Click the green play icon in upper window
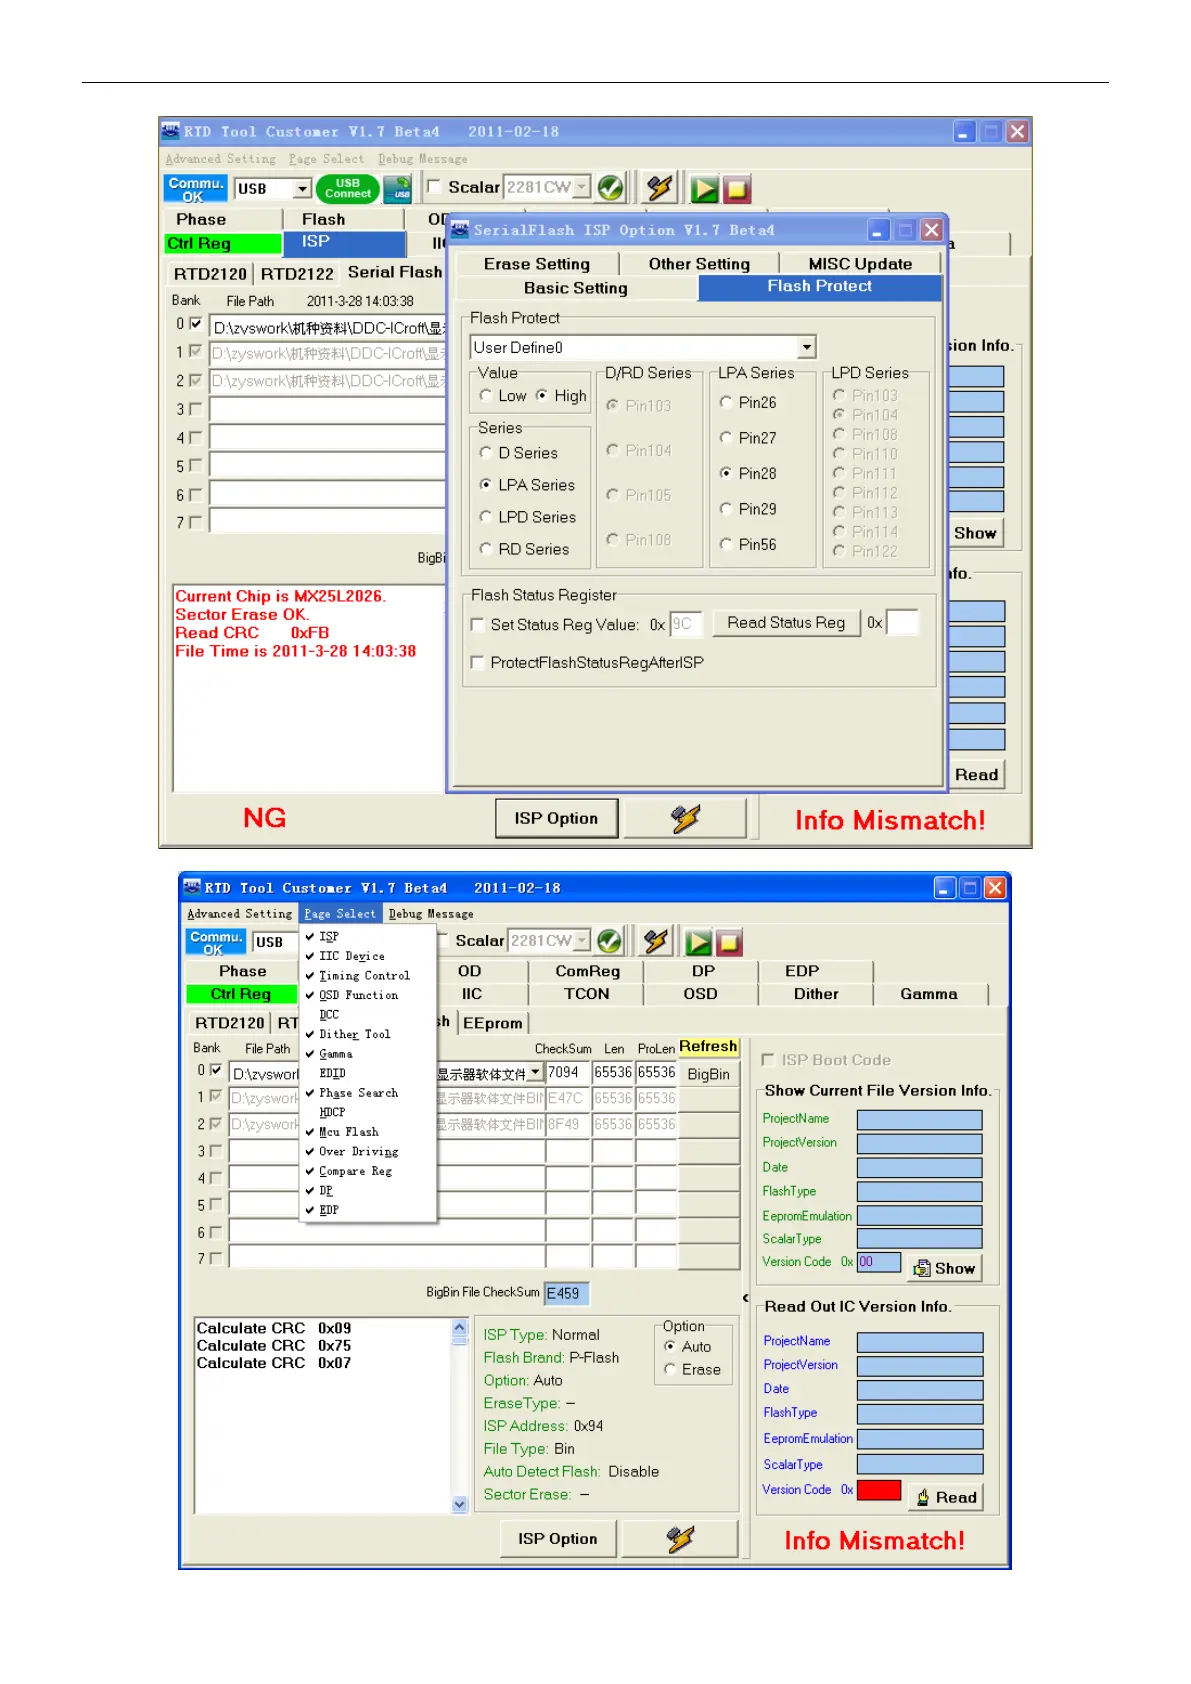This screenshot has width=1191, height=1684. point(704,188)
